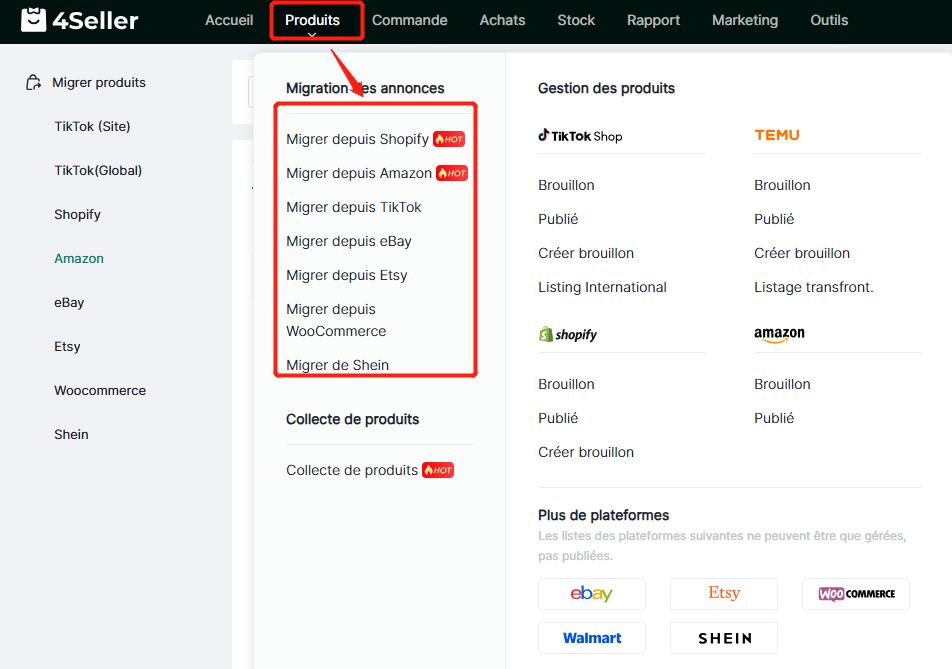Screen dimensions: 952x669
Task: Click HOT badge next to Migrer depuis Shopify
Action: click(449, 139)
